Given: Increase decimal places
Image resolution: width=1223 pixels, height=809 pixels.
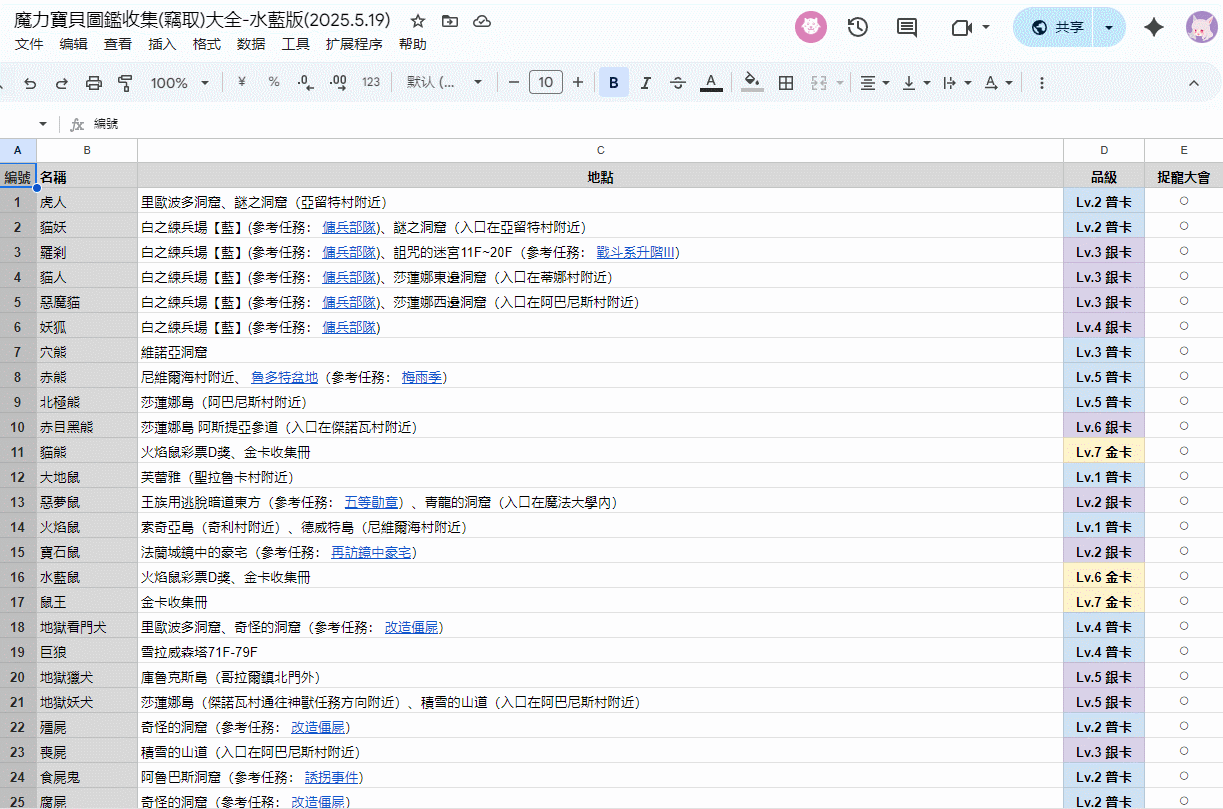Looking at the screenshot, I should pos(338,82).
